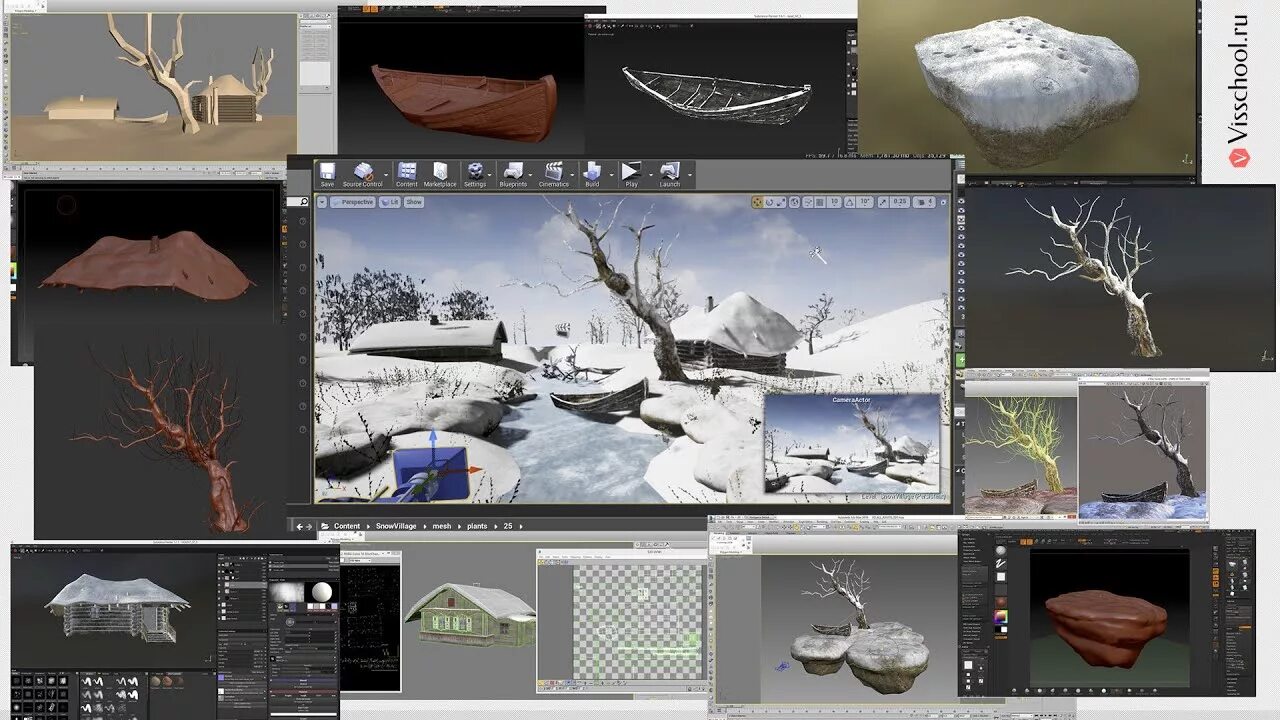Click grayscale texture preview in Substance Painter
The width and height of the screenshot is (1280, 720).
point(286,592)
